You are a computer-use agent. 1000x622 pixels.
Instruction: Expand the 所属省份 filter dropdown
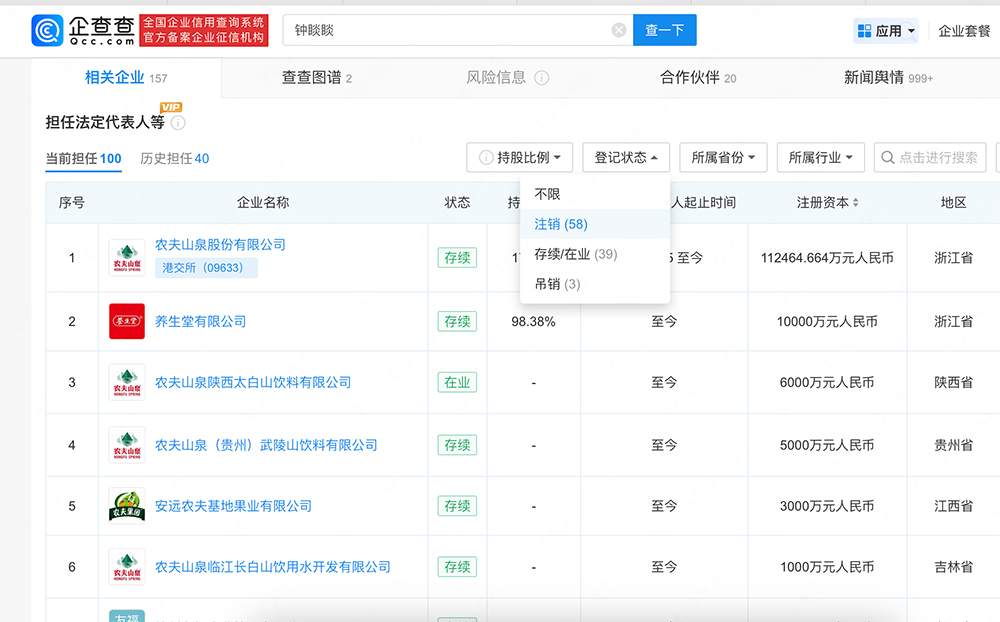point(723,158)
